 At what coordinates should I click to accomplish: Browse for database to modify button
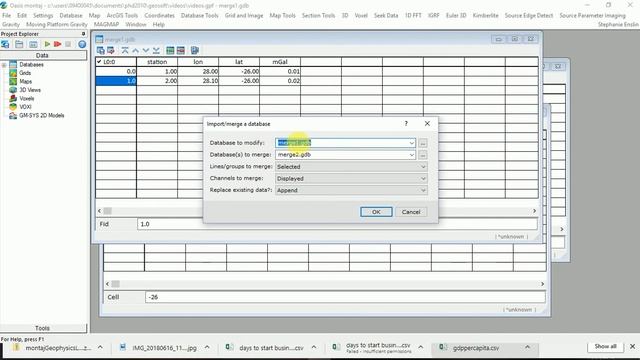(x=423, y=143)
